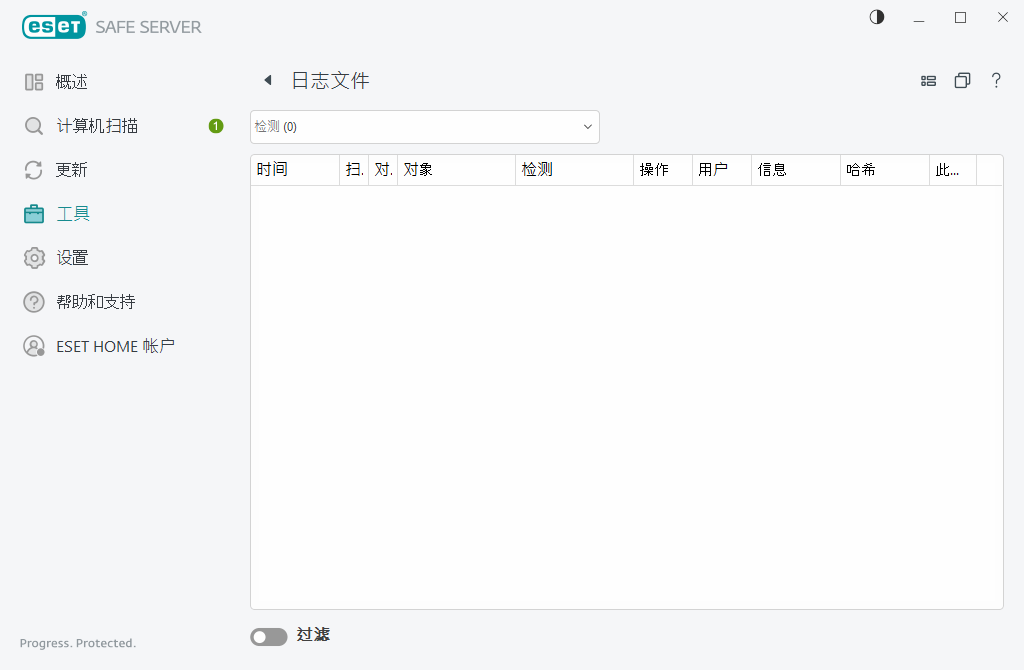Click the copy icon in the top toolbar
Image resolution: width=1024 pixels, height=670 pixels.
(x=962, y=80)
